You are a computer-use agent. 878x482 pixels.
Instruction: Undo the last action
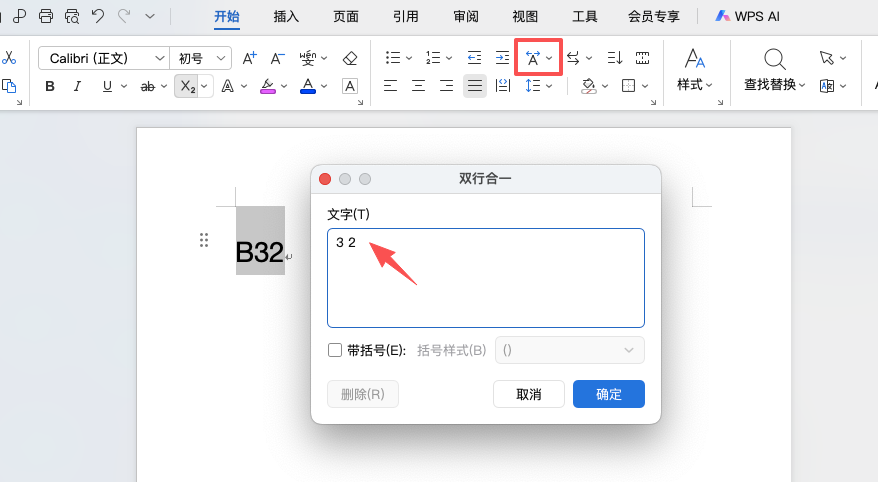tap(99, 16)
